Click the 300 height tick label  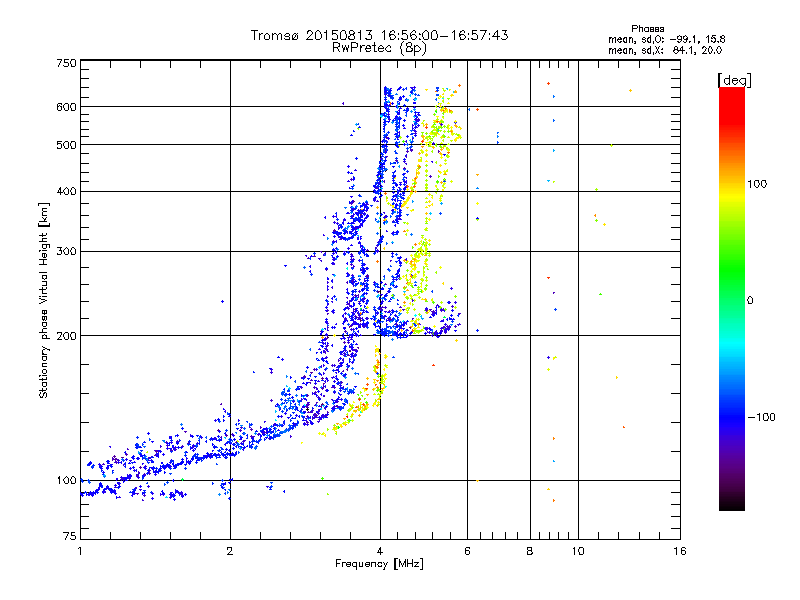66,251
